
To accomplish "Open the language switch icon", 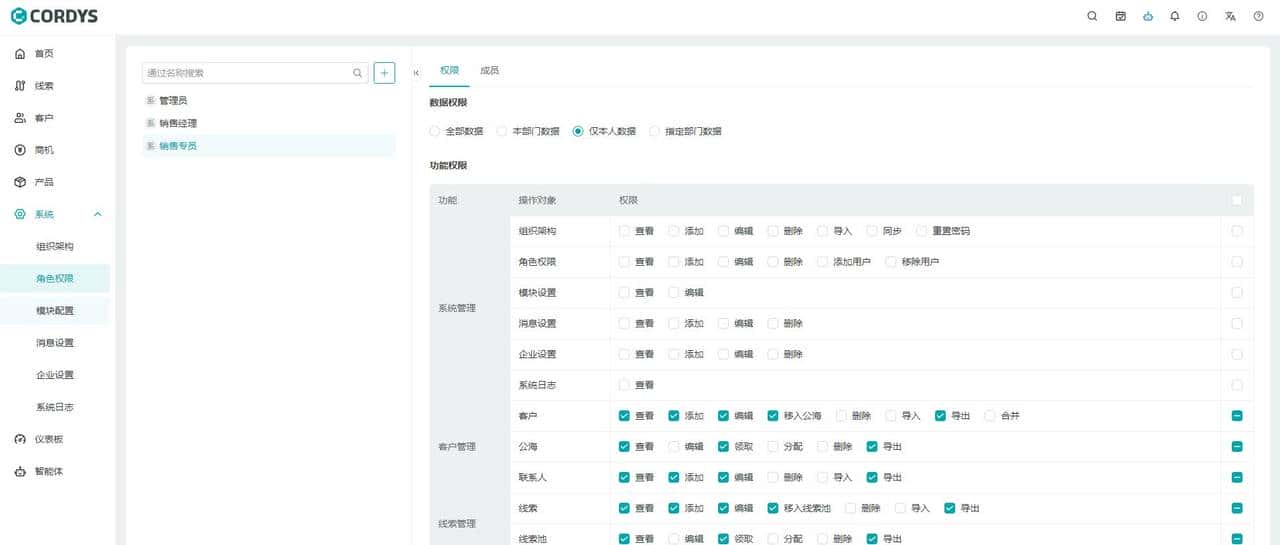I will coord(1230,16).
